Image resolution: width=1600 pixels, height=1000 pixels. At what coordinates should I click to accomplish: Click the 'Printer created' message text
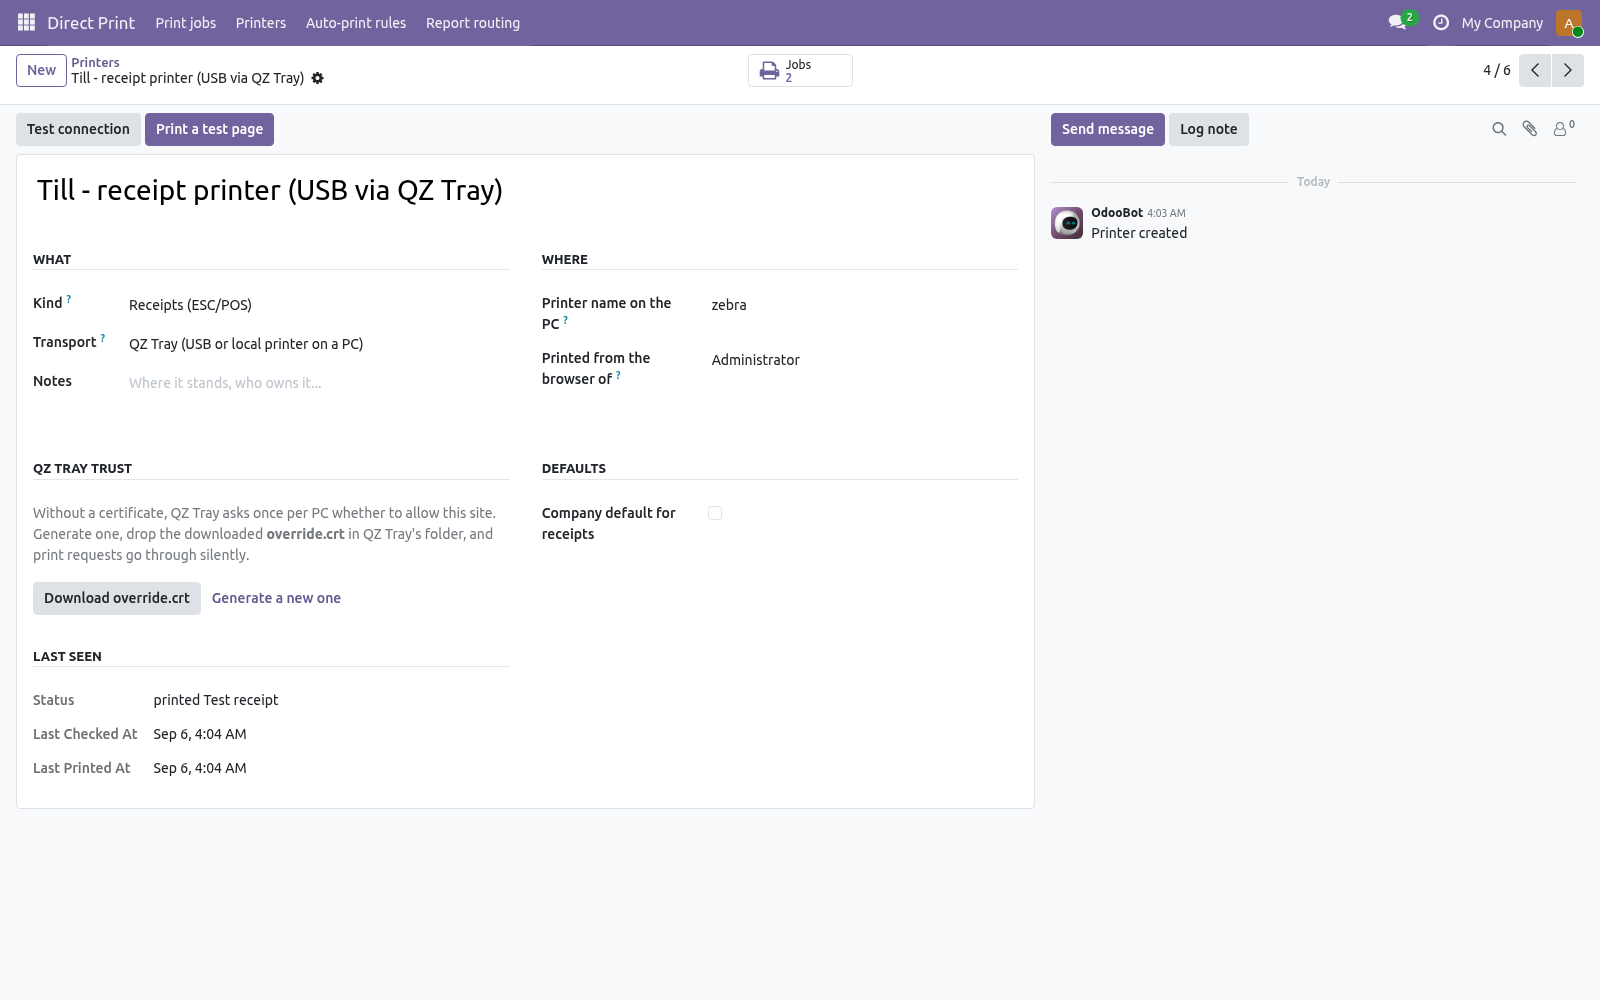click(1139, 233)
